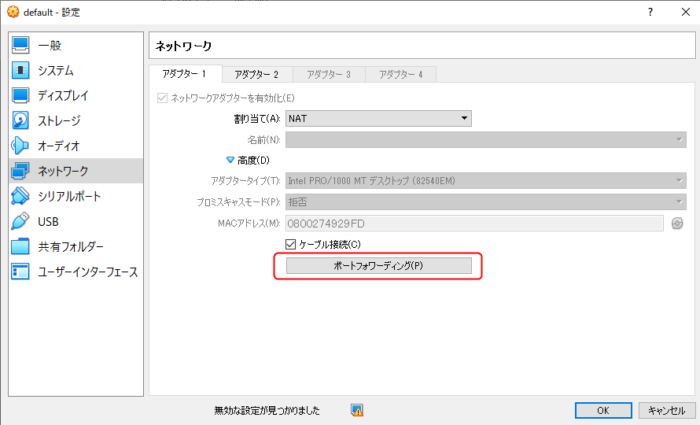Toggle the ケーブル接続 checkbox
Image resolution: width=700 pixels, height=425 pixels.
click(291, 244)
